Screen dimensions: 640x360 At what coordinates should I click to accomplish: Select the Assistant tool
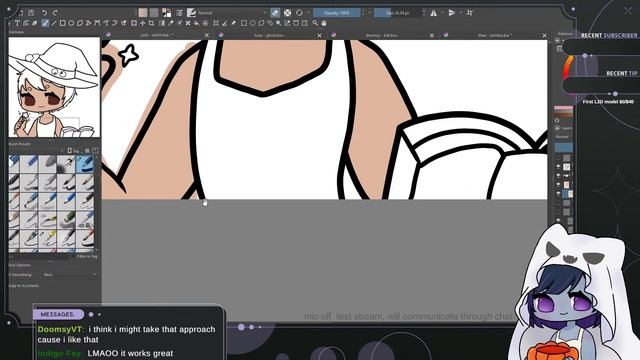216,23
